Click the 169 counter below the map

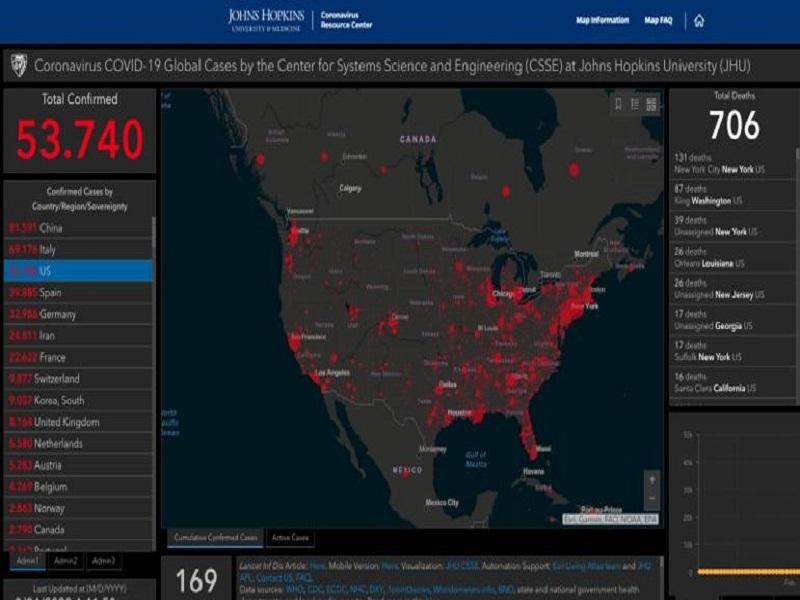[x=196, y=581]
